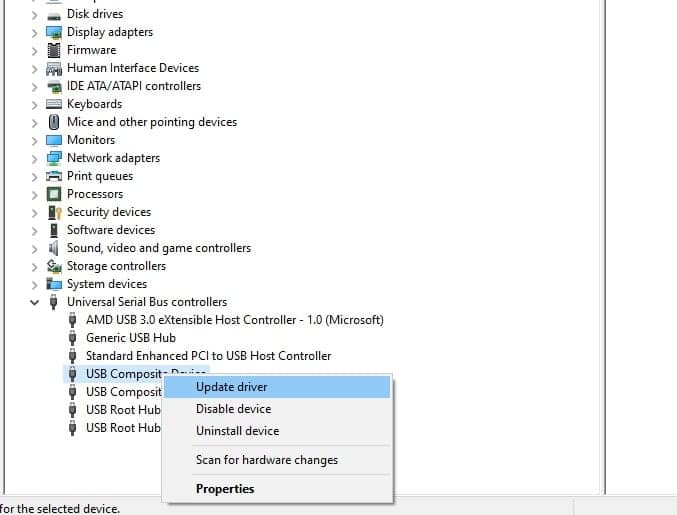This screenshot has height=515, width=677.
Task: Click the Network adapters icon
Action: click(x=54, y=158)
